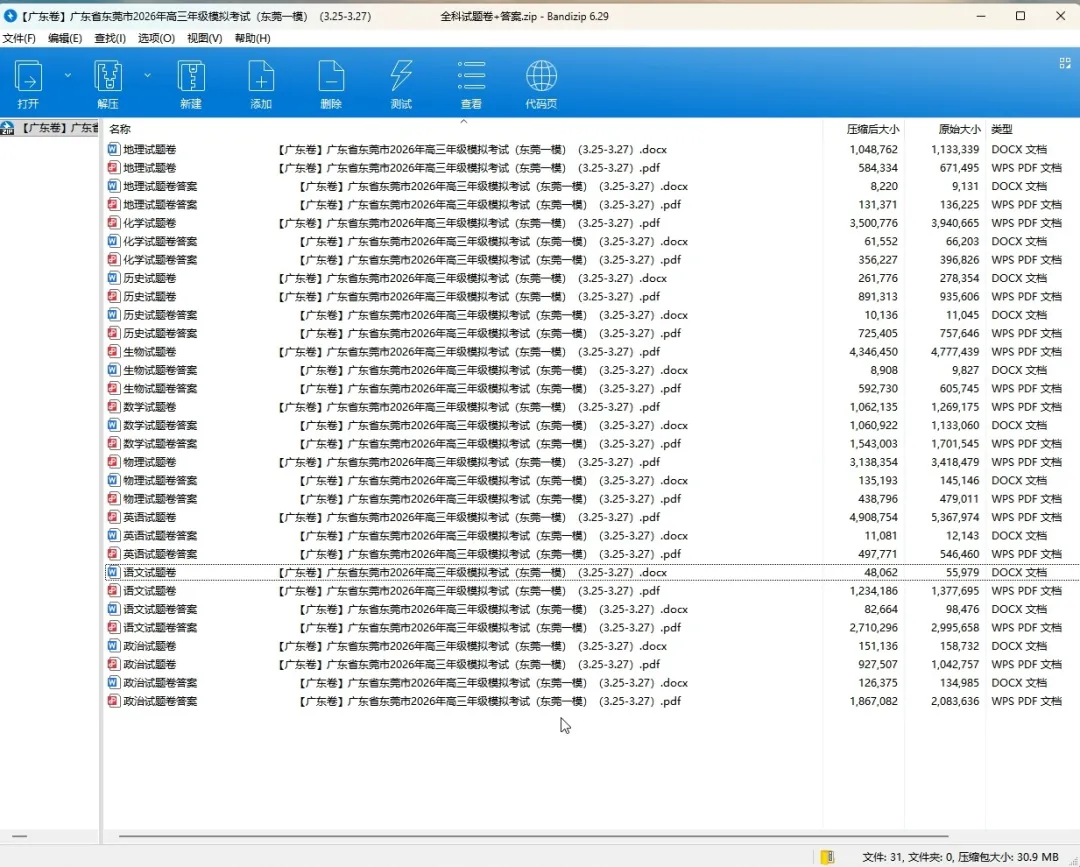Image resolution: width=1080 pixels, height=867 pixels.
Task: Click the 解压 (Extract) toolbar icon
Action: (x=108, y=84)
